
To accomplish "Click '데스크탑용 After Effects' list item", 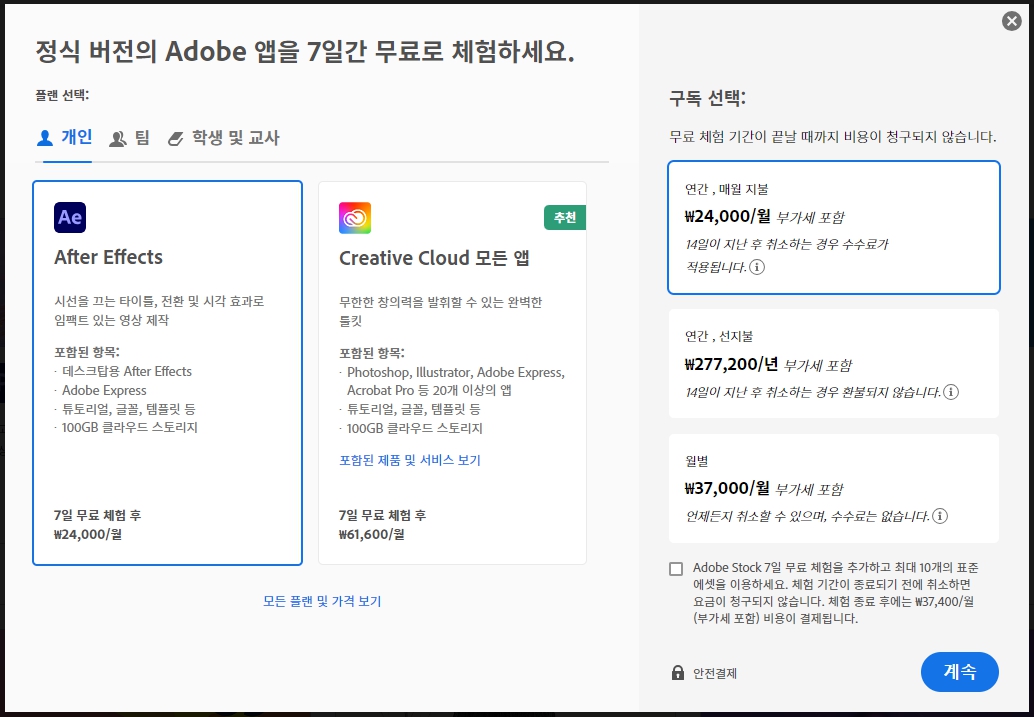I will coord(127,371).
